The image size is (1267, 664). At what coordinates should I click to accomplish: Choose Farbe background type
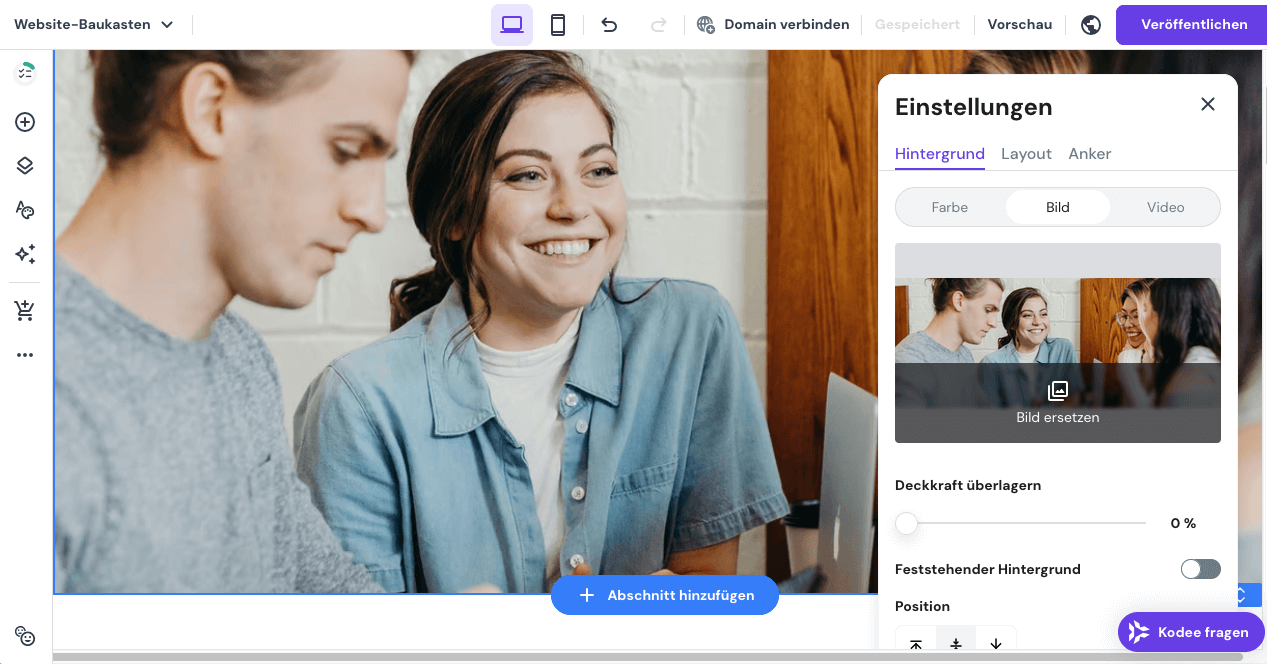(950, 207)
